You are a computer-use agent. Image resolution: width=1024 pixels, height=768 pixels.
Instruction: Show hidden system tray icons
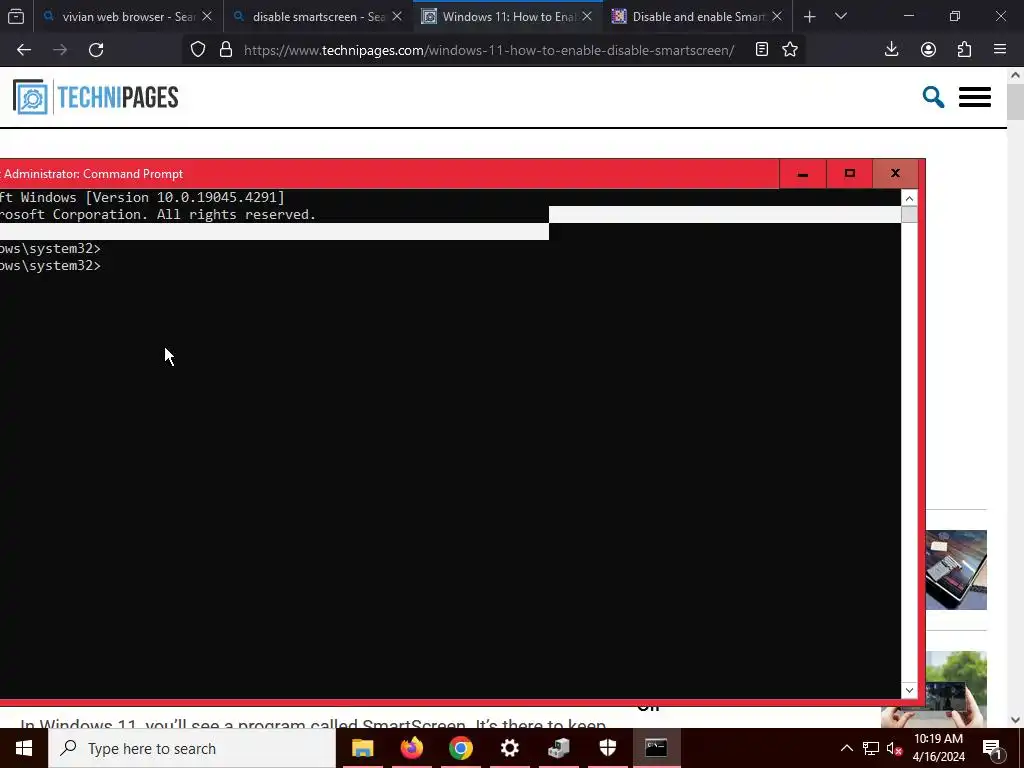(846, 748)
